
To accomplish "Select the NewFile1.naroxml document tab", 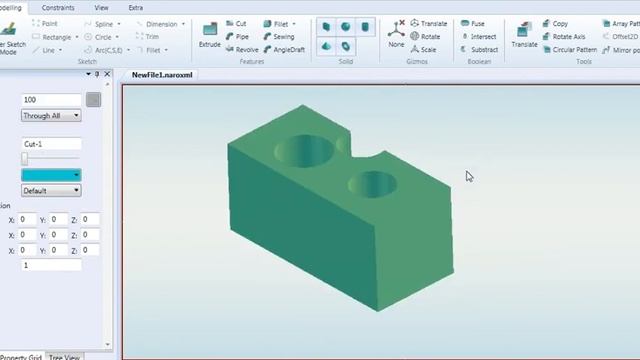I will tap(162, 75).
